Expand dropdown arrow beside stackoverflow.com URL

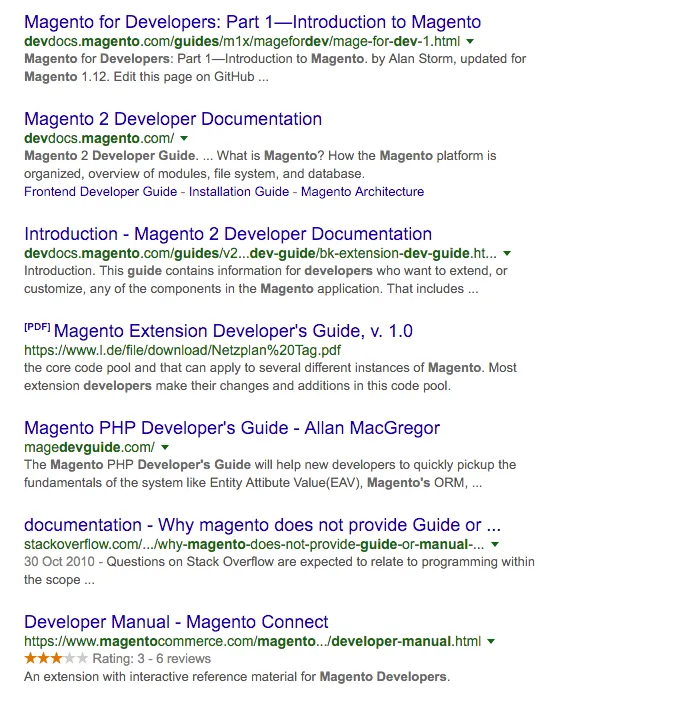pos(495,545)
